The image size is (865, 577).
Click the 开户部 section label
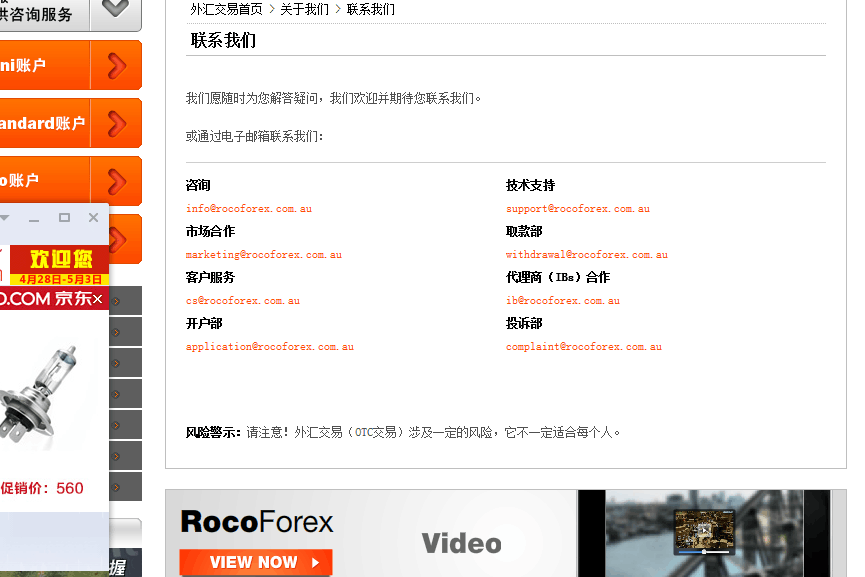click(204, 323)
